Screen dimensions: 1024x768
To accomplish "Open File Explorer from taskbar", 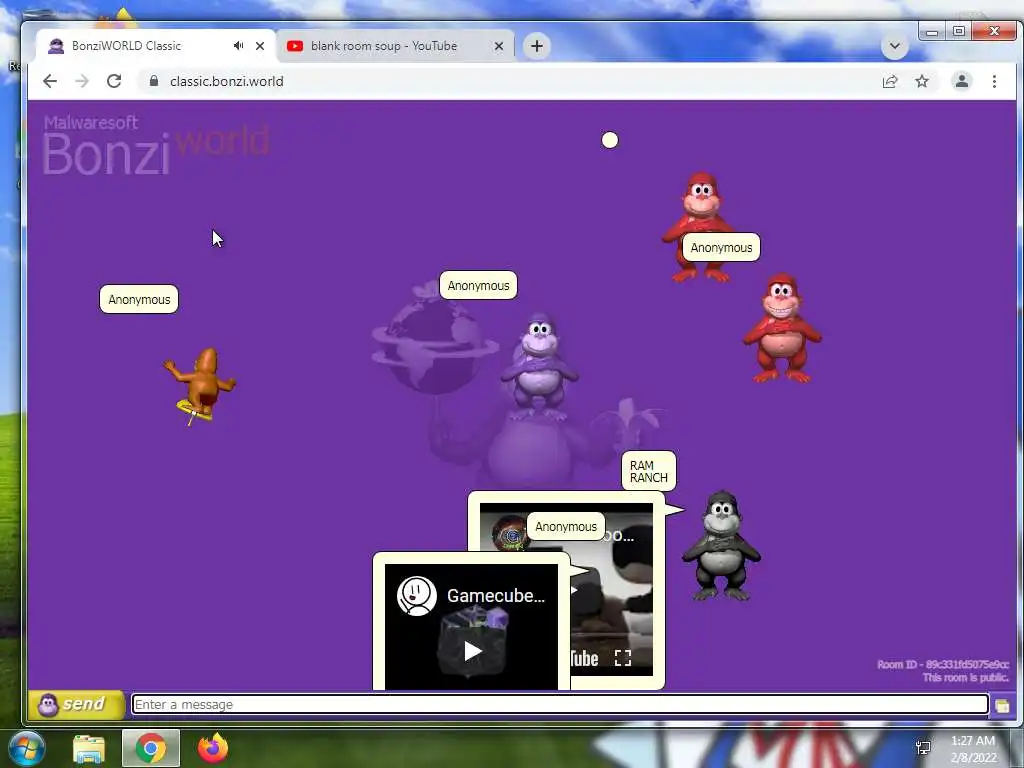I will click(x=89, y=749).
